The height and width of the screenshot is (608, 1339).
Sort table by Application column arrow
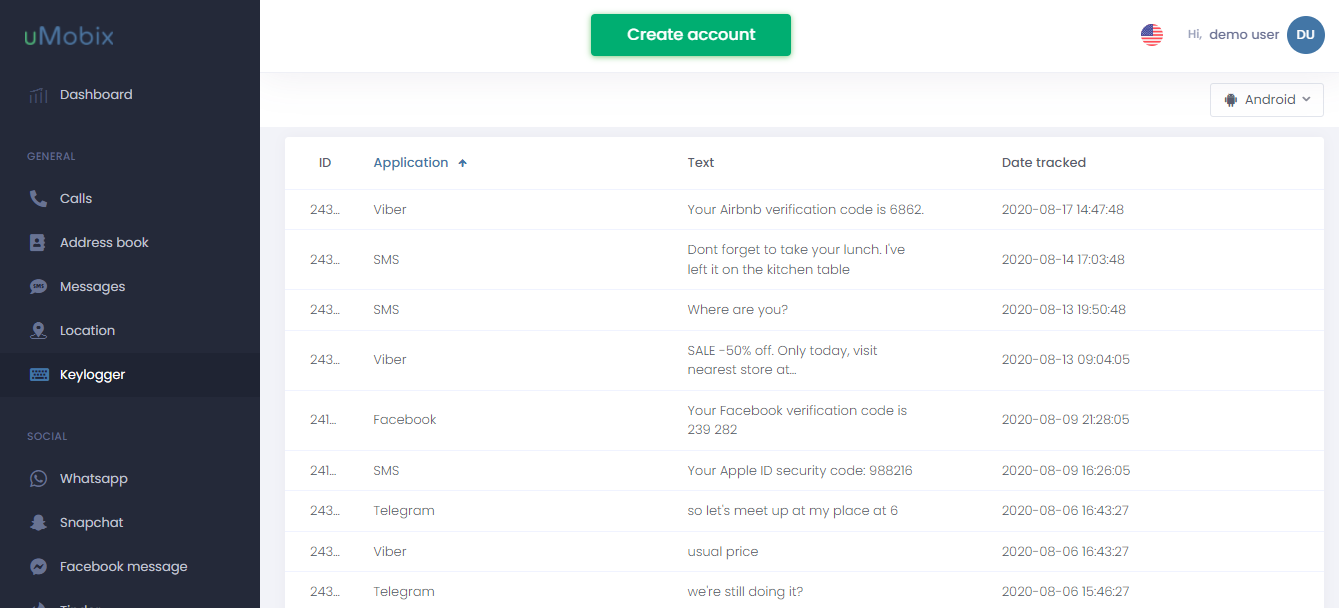coord(462,163)
